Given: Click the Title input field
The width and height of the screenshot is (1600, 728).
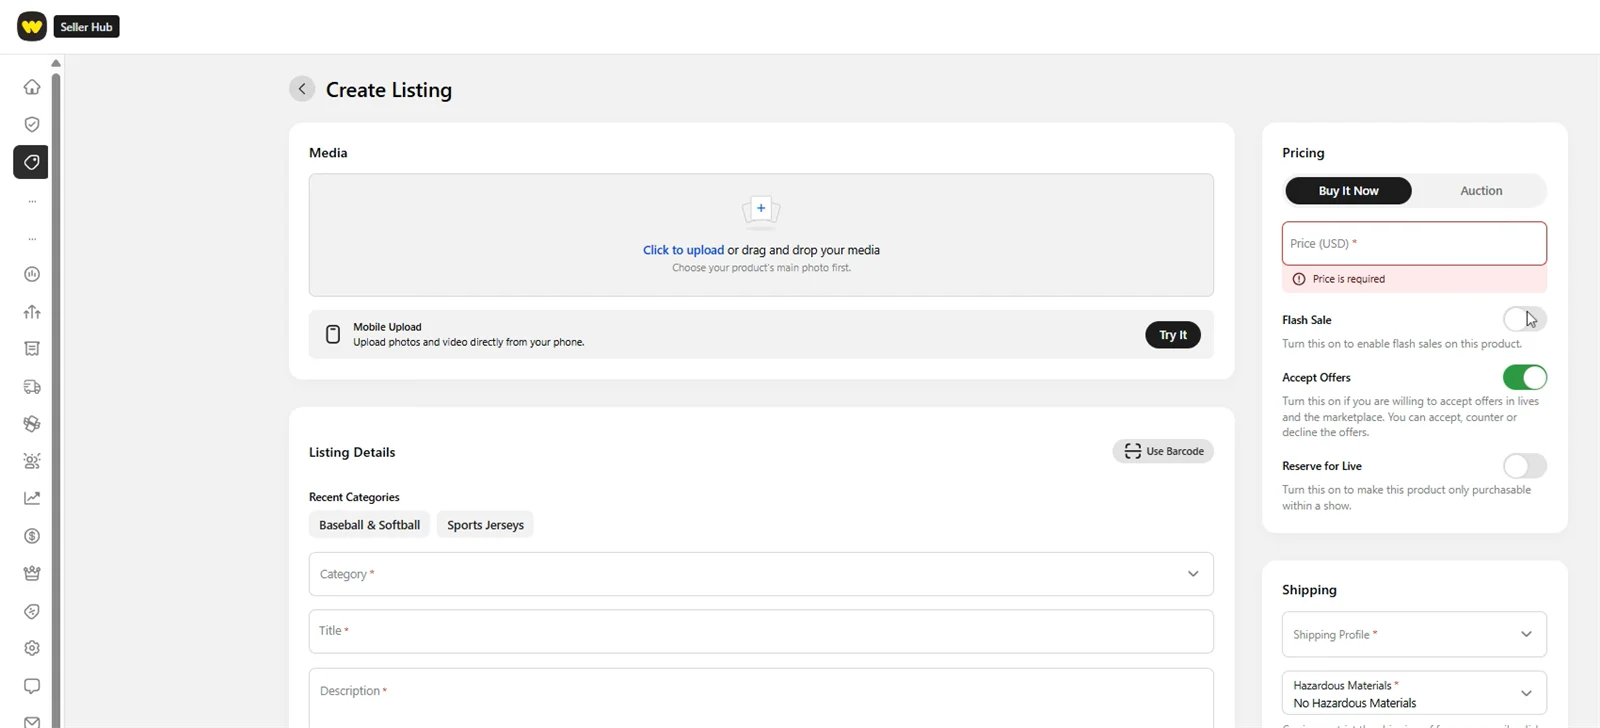Looking at the screenshot, I should click(761, 631).
